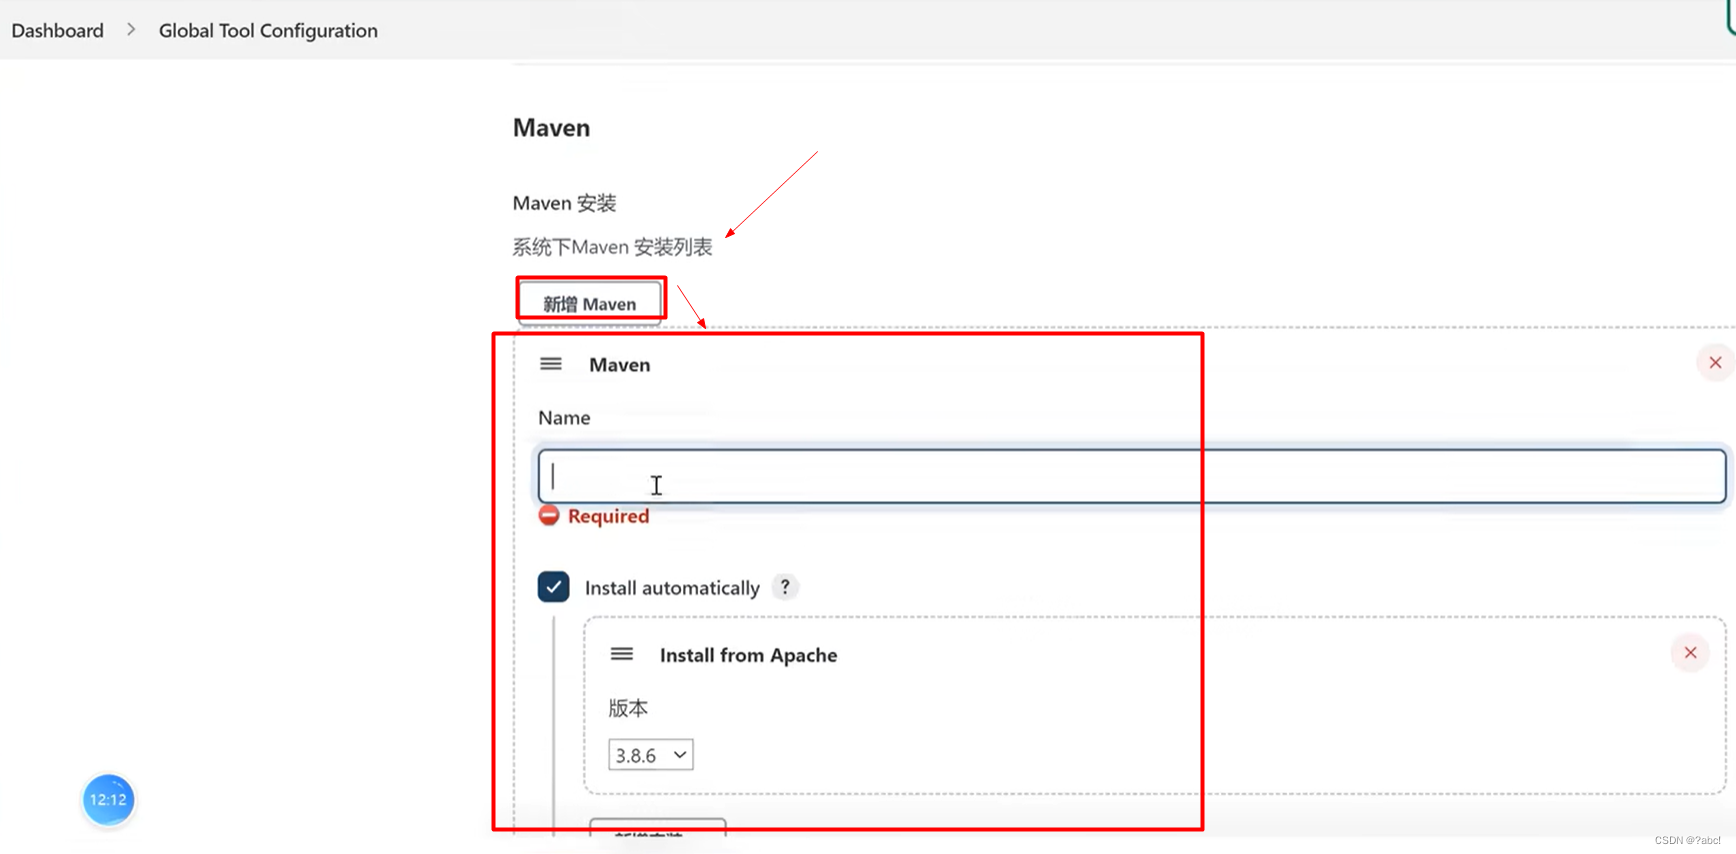The image size is (1736, 854).
Task: Uncheck Install automatically checkbox
Action: [x=553, y=587]
